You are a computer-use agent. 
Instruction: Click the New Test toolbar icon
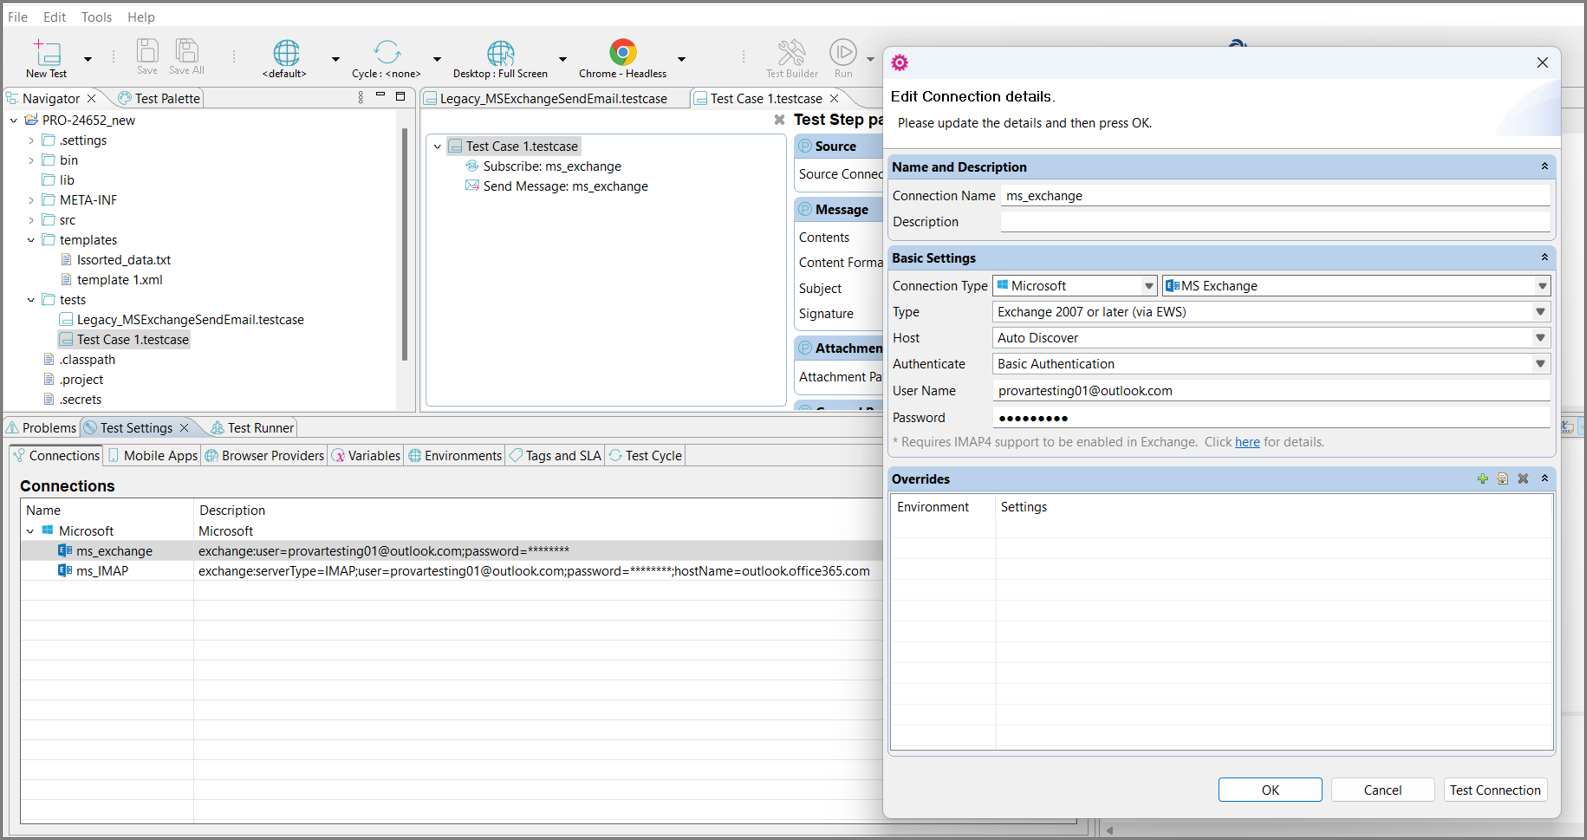tap(46, 52)
